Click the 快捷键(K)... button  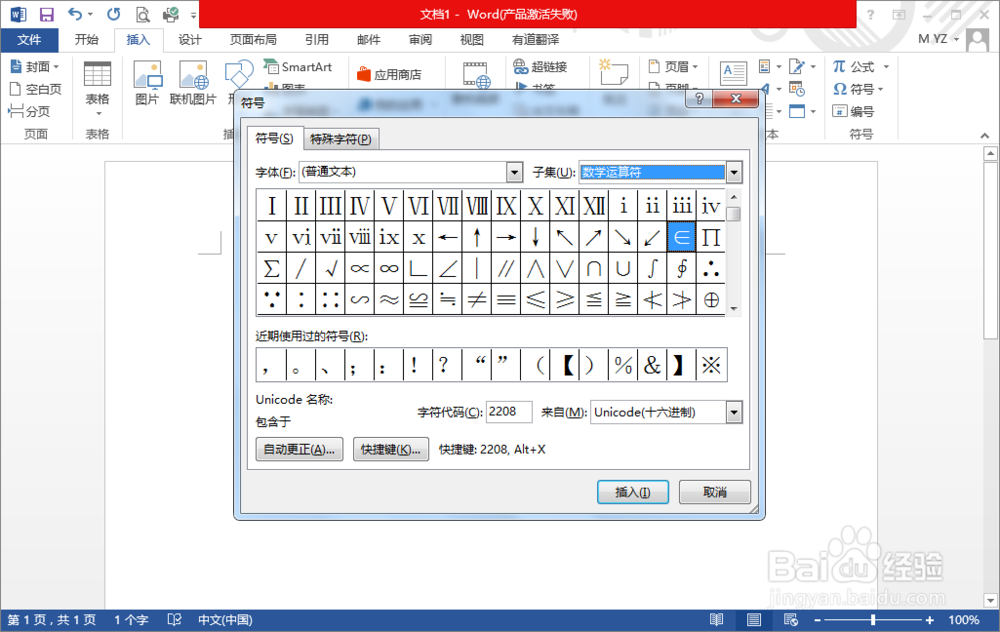(x=390, y=449)
